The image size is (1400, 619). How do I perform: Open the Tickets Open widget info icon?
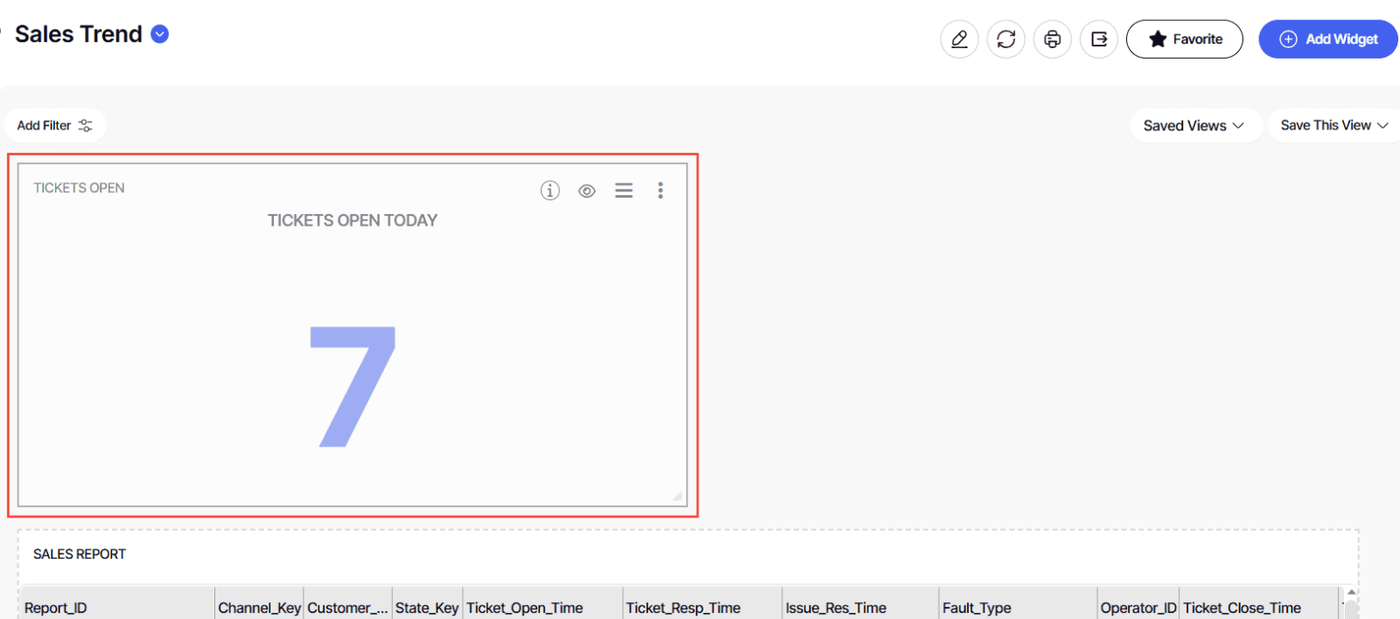[x=550, y=190]
